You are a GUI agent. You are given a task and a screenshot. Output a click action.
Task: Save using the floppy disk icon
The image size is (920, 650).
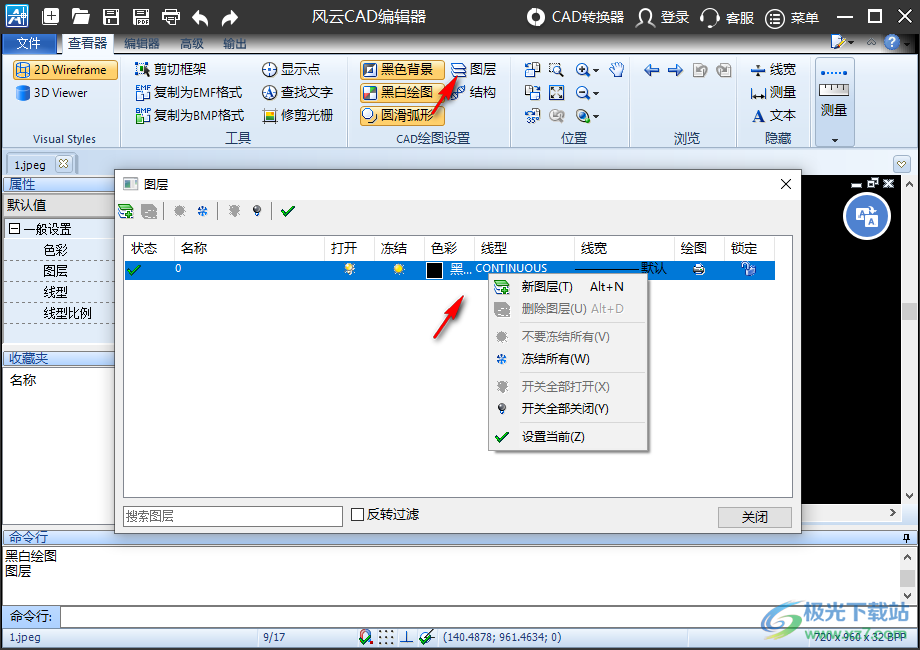[x=111, y=16]
